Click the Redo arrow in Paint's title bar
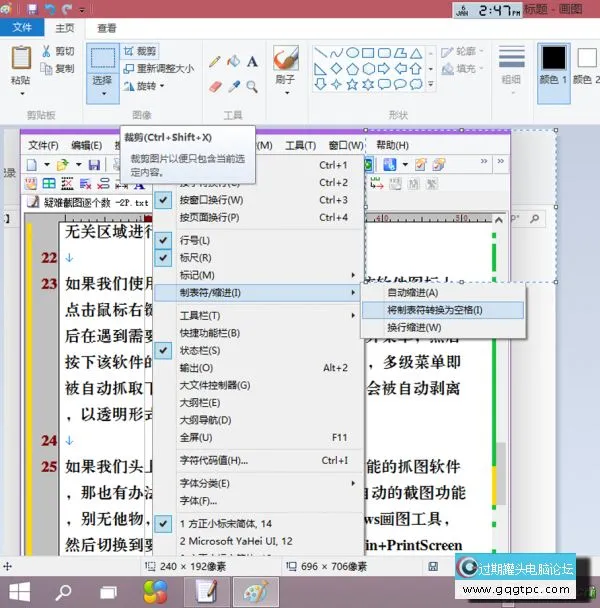The height and width of the screenshot is (608, 600). 67,9
